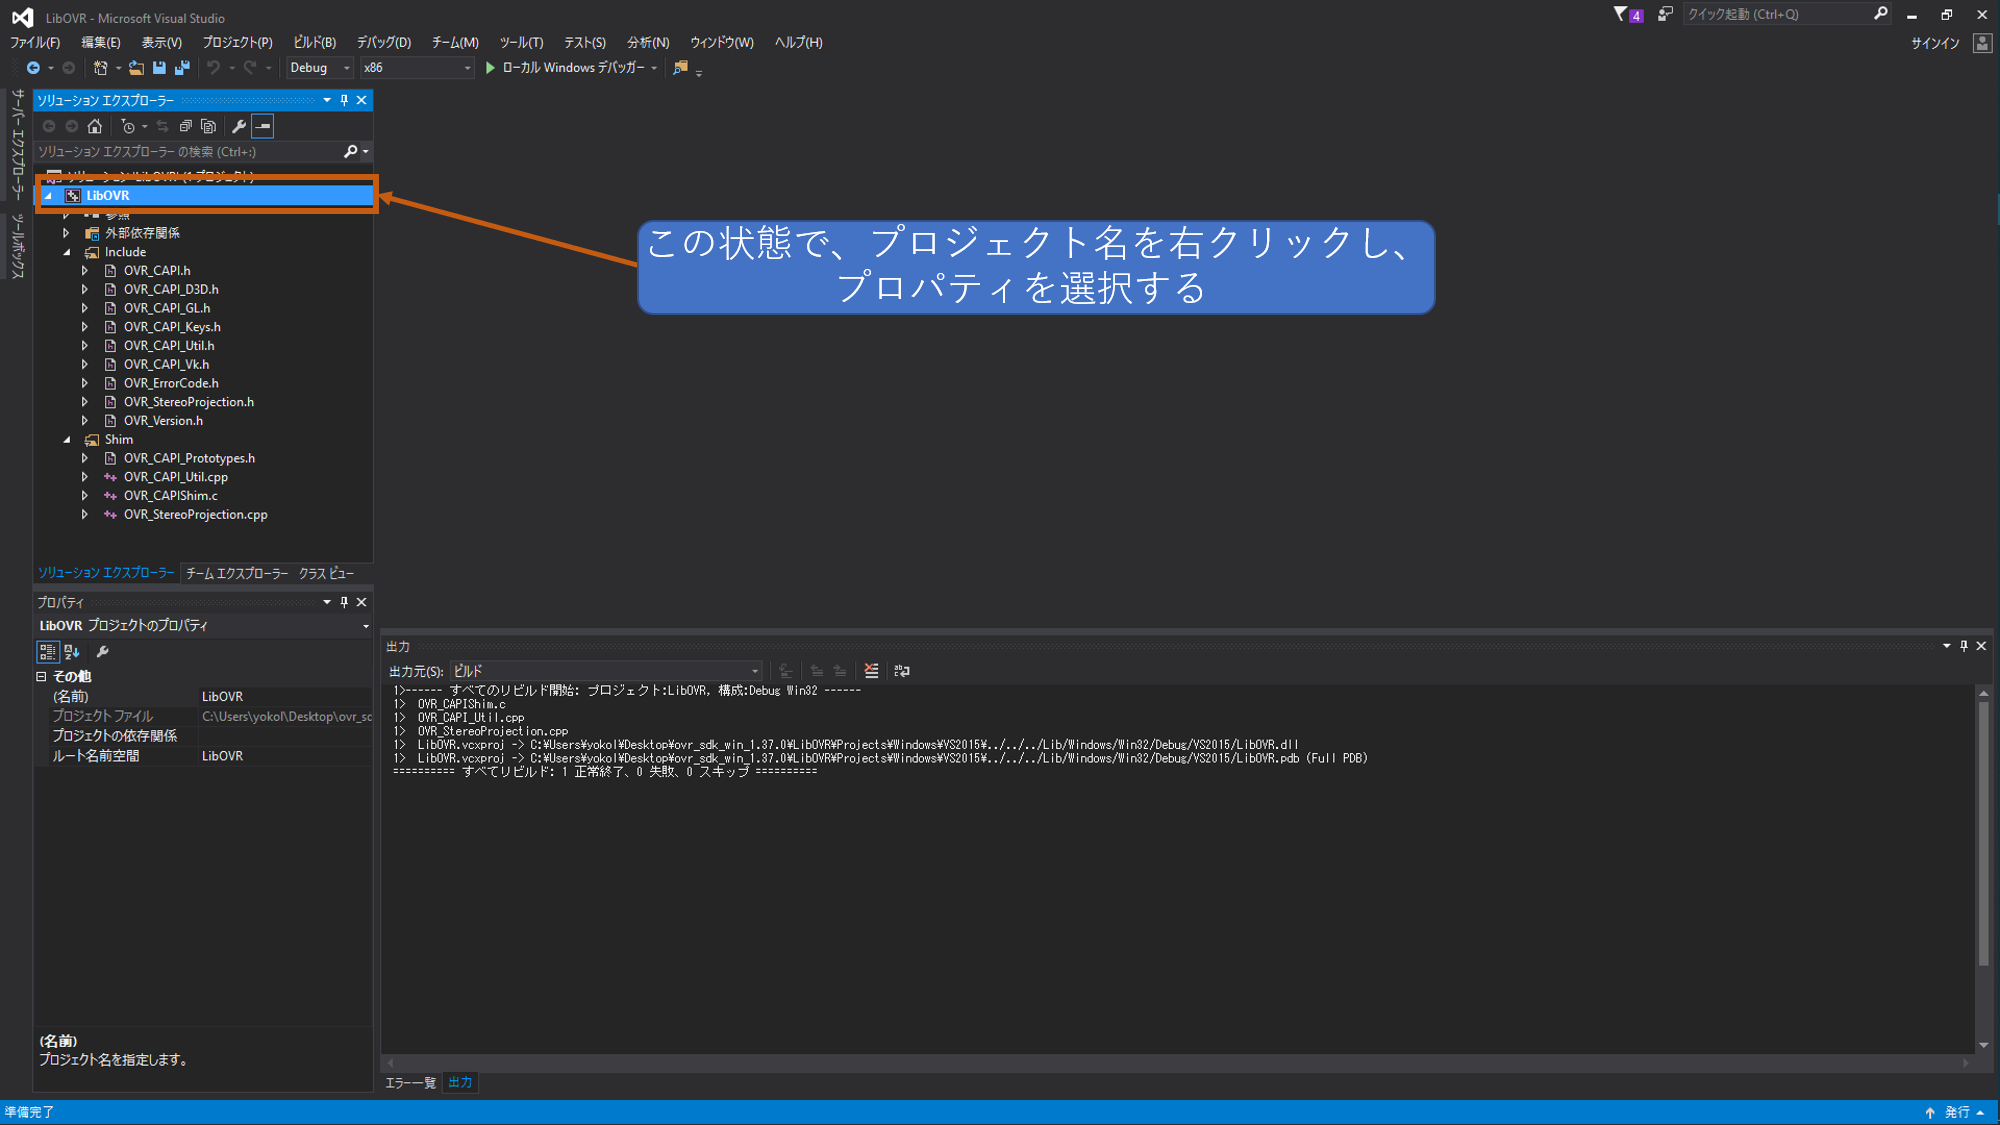Click the Open File toolbar icon

tap(136, 68)
